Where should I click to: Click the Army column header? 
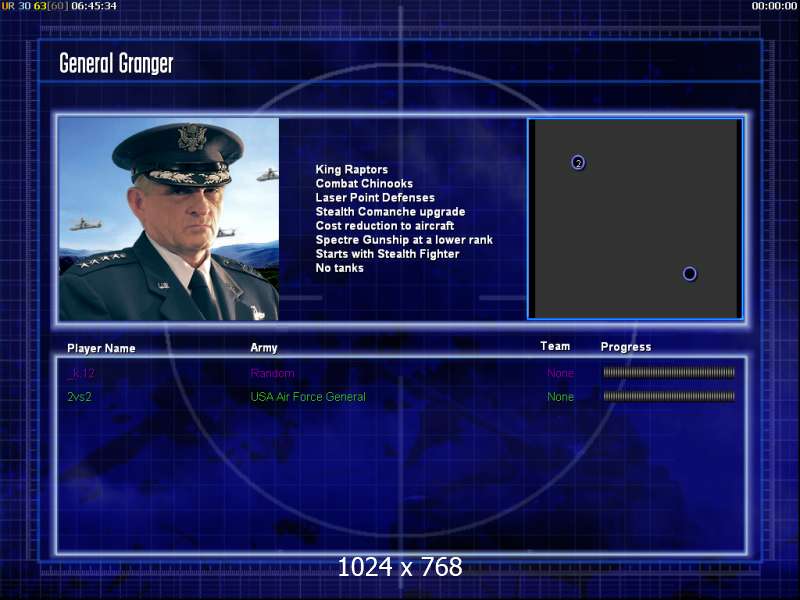[x=264, y=348]
